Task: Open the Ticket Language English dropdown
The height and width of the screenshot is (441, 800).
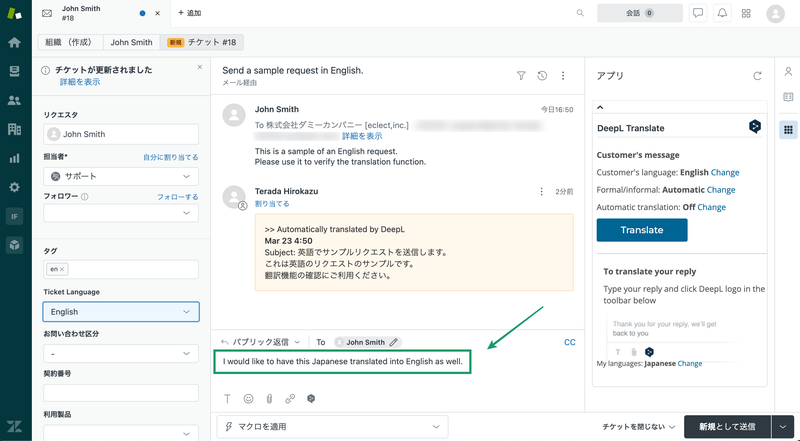Action: (121, 311)
